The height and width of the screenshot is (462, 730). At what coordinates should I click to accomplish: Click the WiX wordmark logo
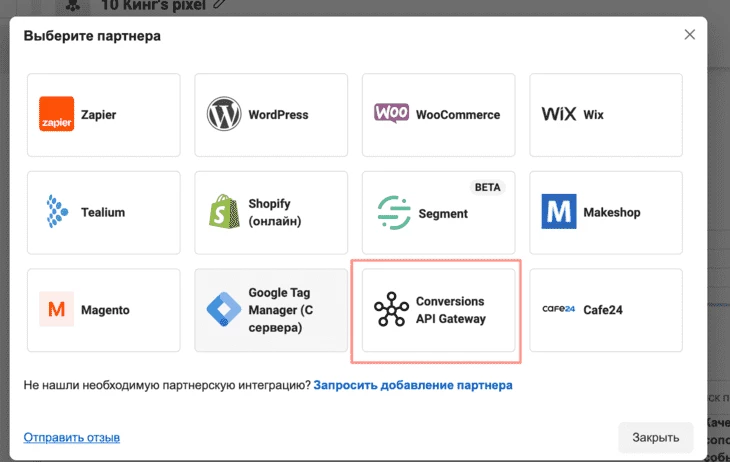559,114
